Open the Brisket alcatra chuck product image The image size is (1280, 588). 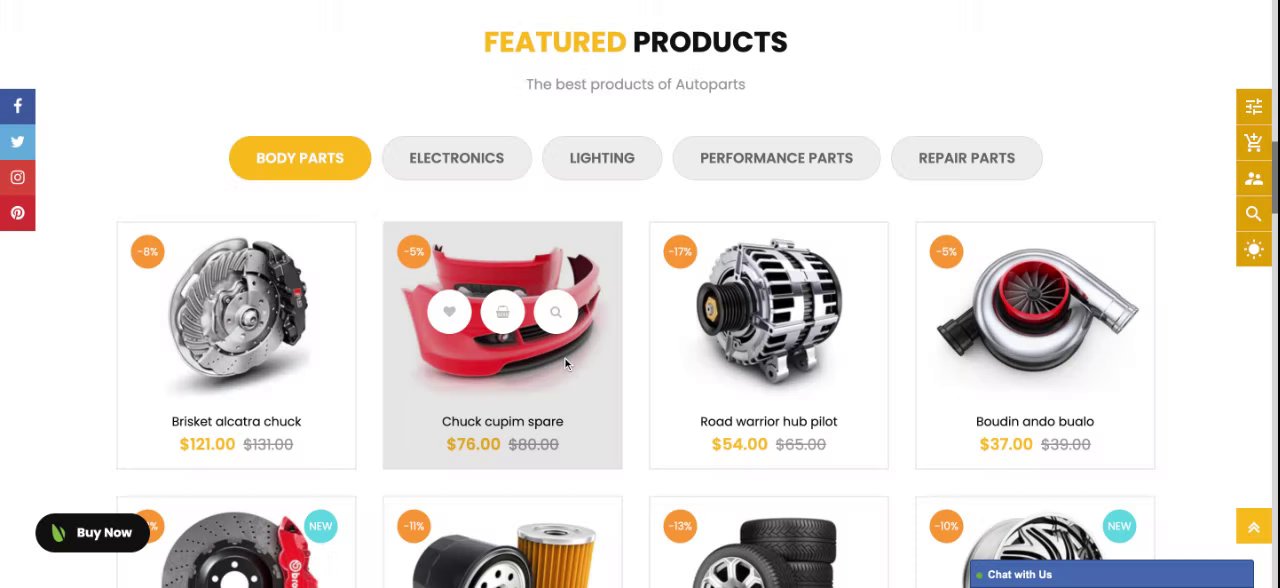pos(236,314)
